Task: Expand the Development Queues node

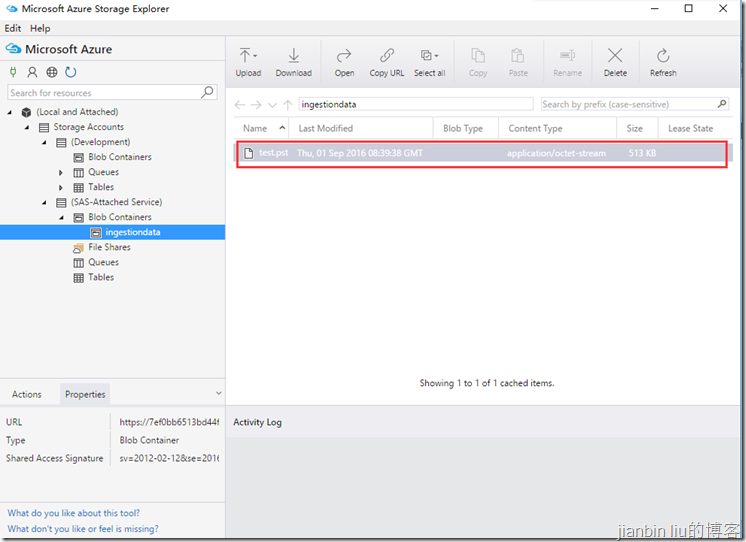Action: pos(61,173)
